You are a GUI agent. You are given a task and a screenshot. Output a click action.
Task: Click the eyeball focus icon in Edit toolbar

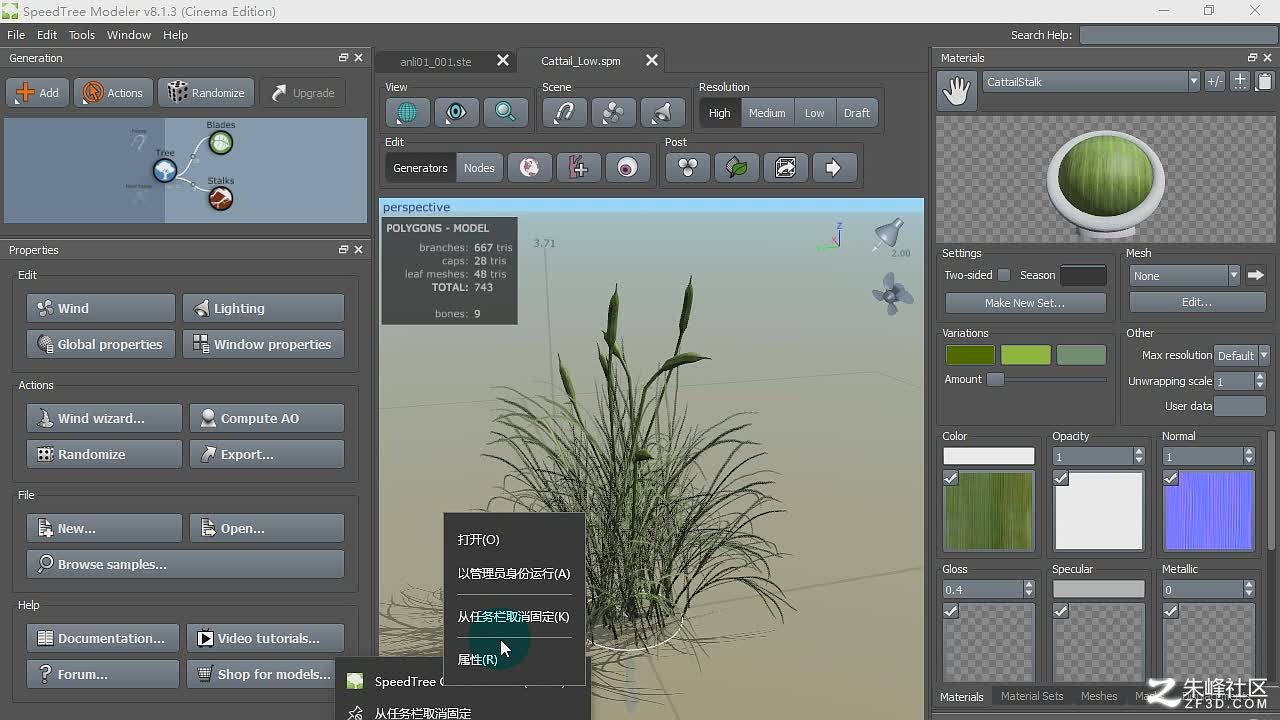click(x=627, y=168)
